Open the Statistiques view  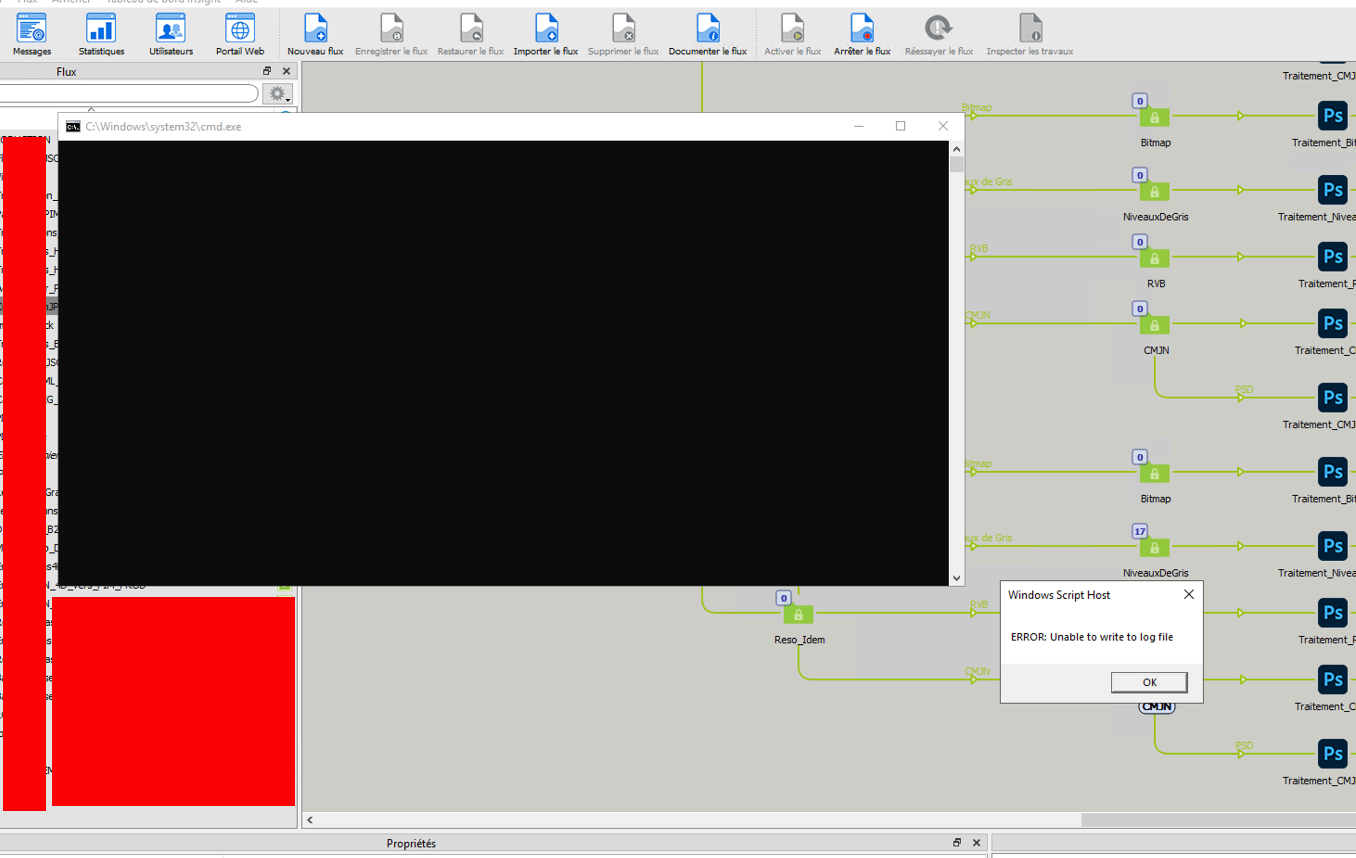pyautogui.click(x=101, y=35)
